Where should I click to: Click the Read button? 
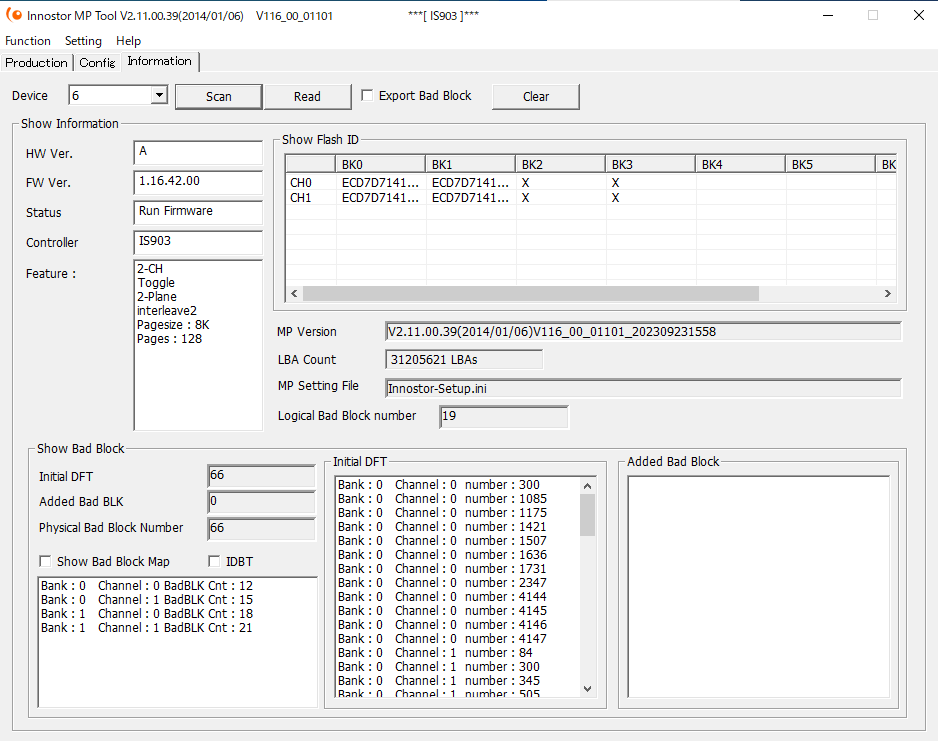pos(307,96)
